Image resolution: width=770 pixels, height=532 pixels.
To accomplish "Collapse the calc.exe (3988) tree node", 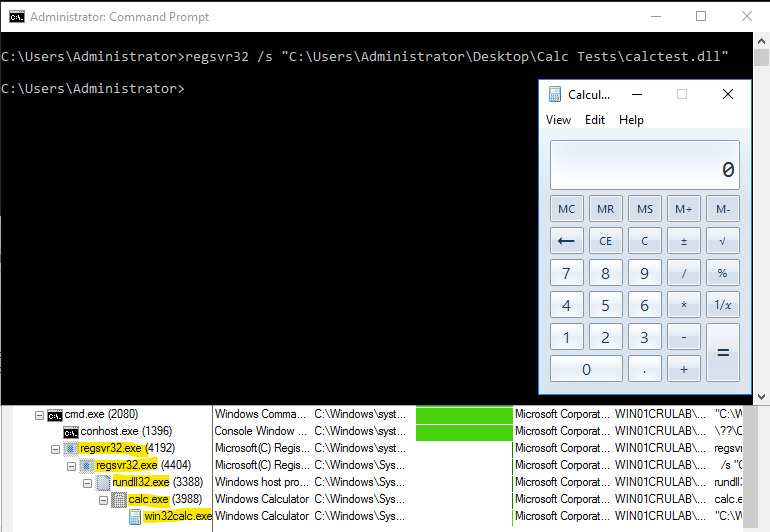I will click(103, 500).
